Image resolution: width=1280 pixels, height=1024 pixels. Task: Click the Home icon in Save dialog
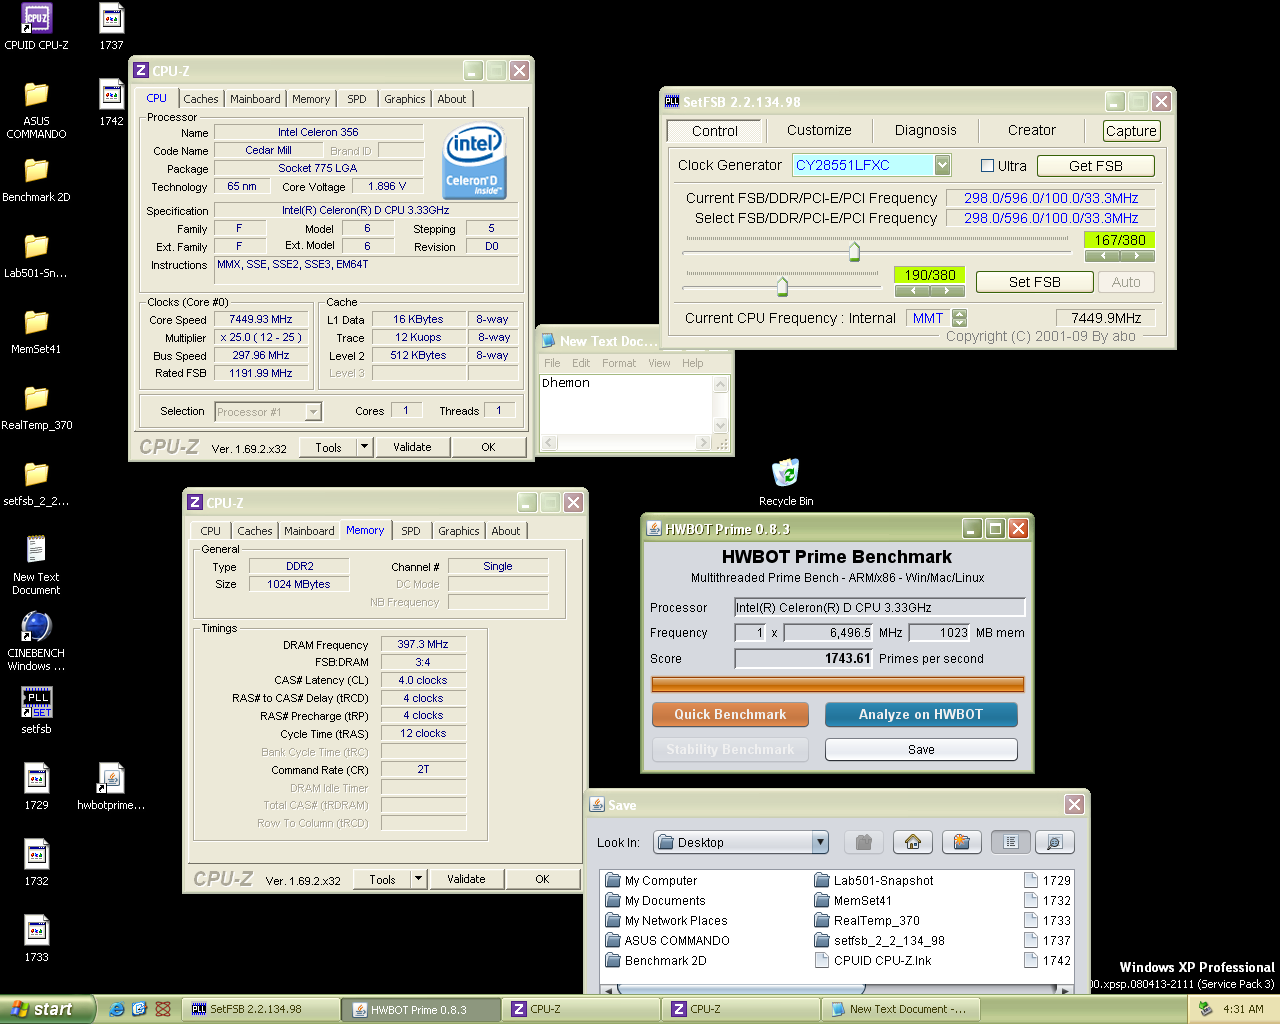pyautogui.click(x=913, y=842)
